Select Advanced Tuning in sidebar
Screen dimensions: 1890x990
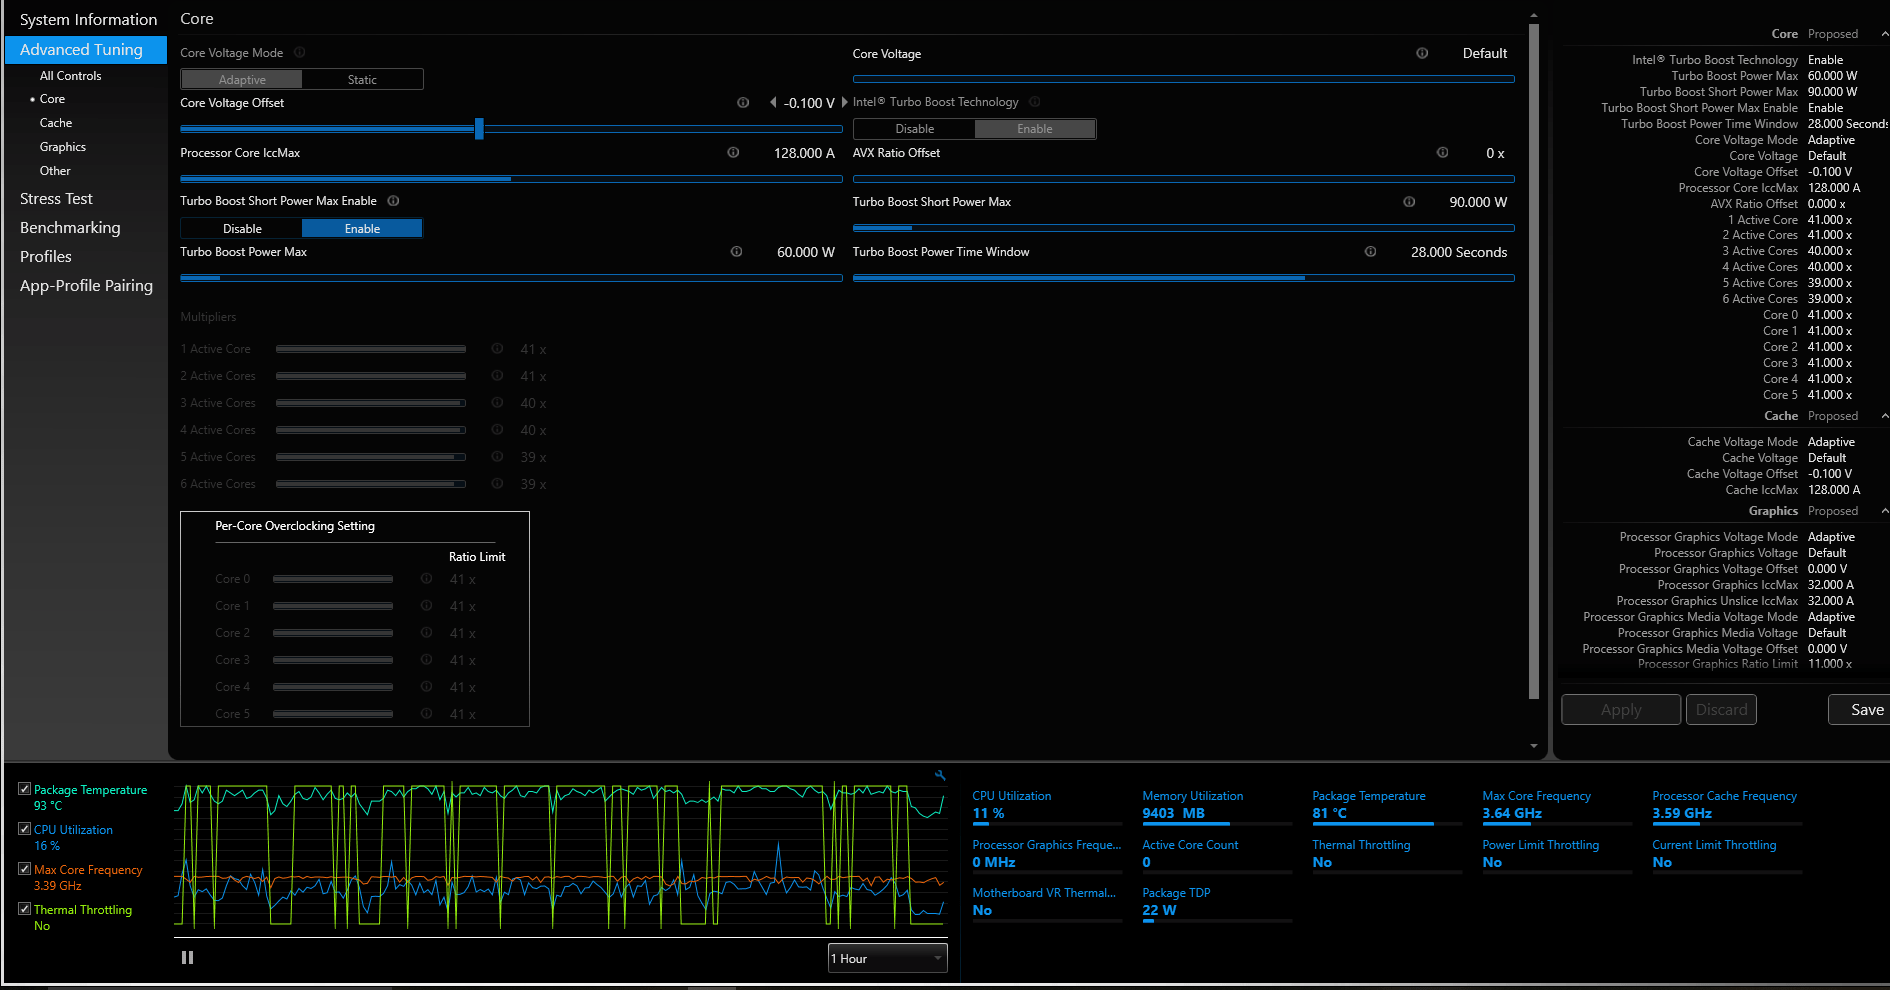pyautogui.click(x=86, y=50)
